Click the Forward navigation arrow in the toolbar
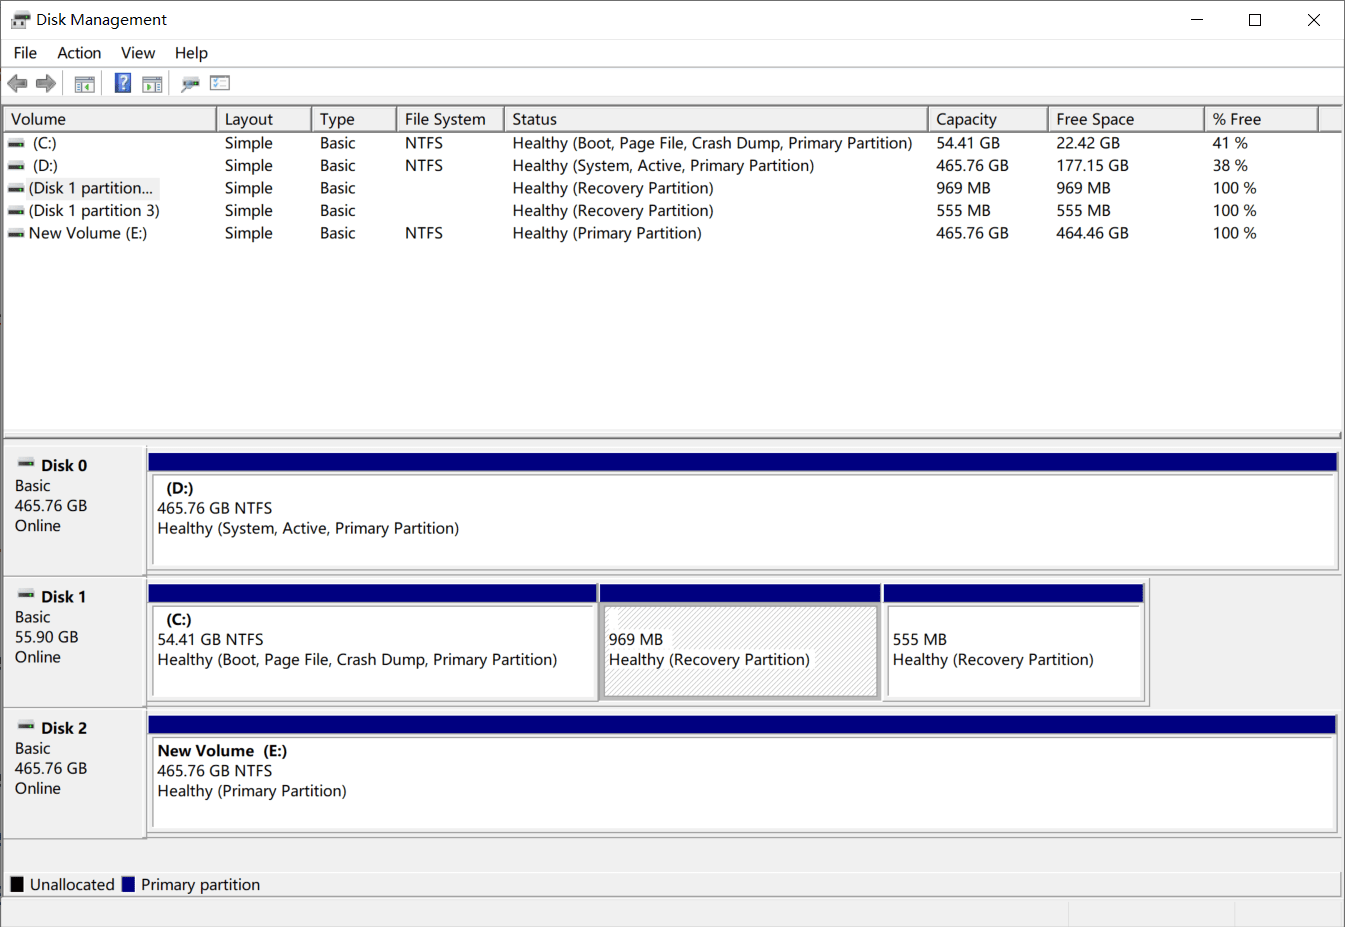The height and width of the screenshot is (927, 1345). (46, 83)
